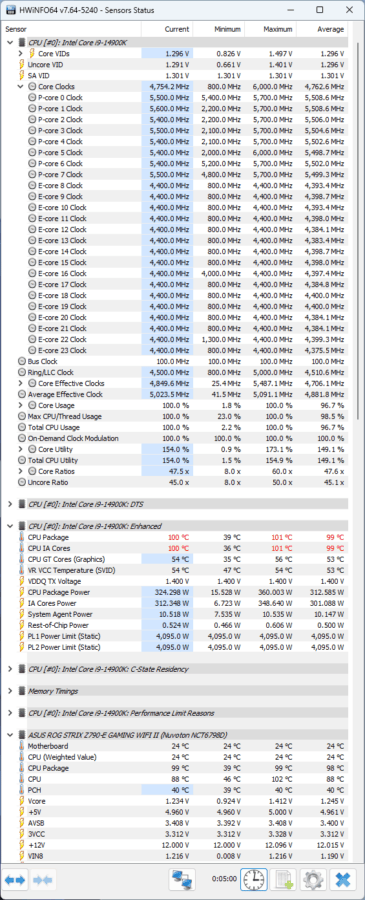The height and width of the screenshot is (900, 365).
Task: Click the collapse arrows button in bottom toolbar
Action: coord(42,879)
